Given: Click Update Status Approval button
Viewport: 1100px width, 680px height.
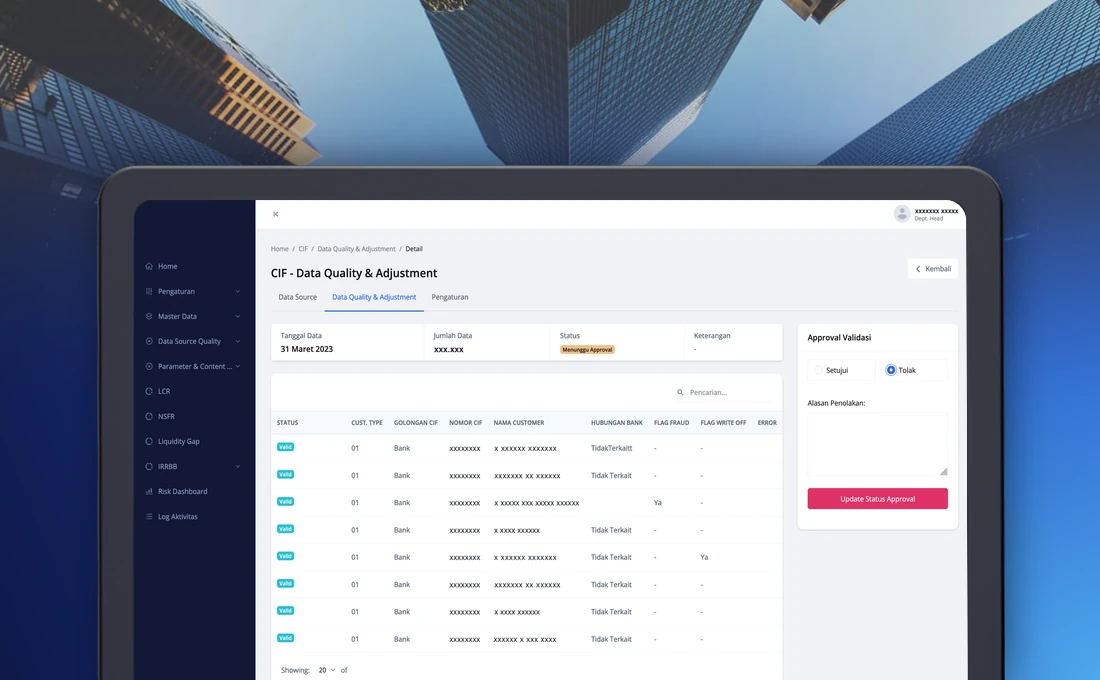Looking at the screenshot, I should click(x=878, y=499).
